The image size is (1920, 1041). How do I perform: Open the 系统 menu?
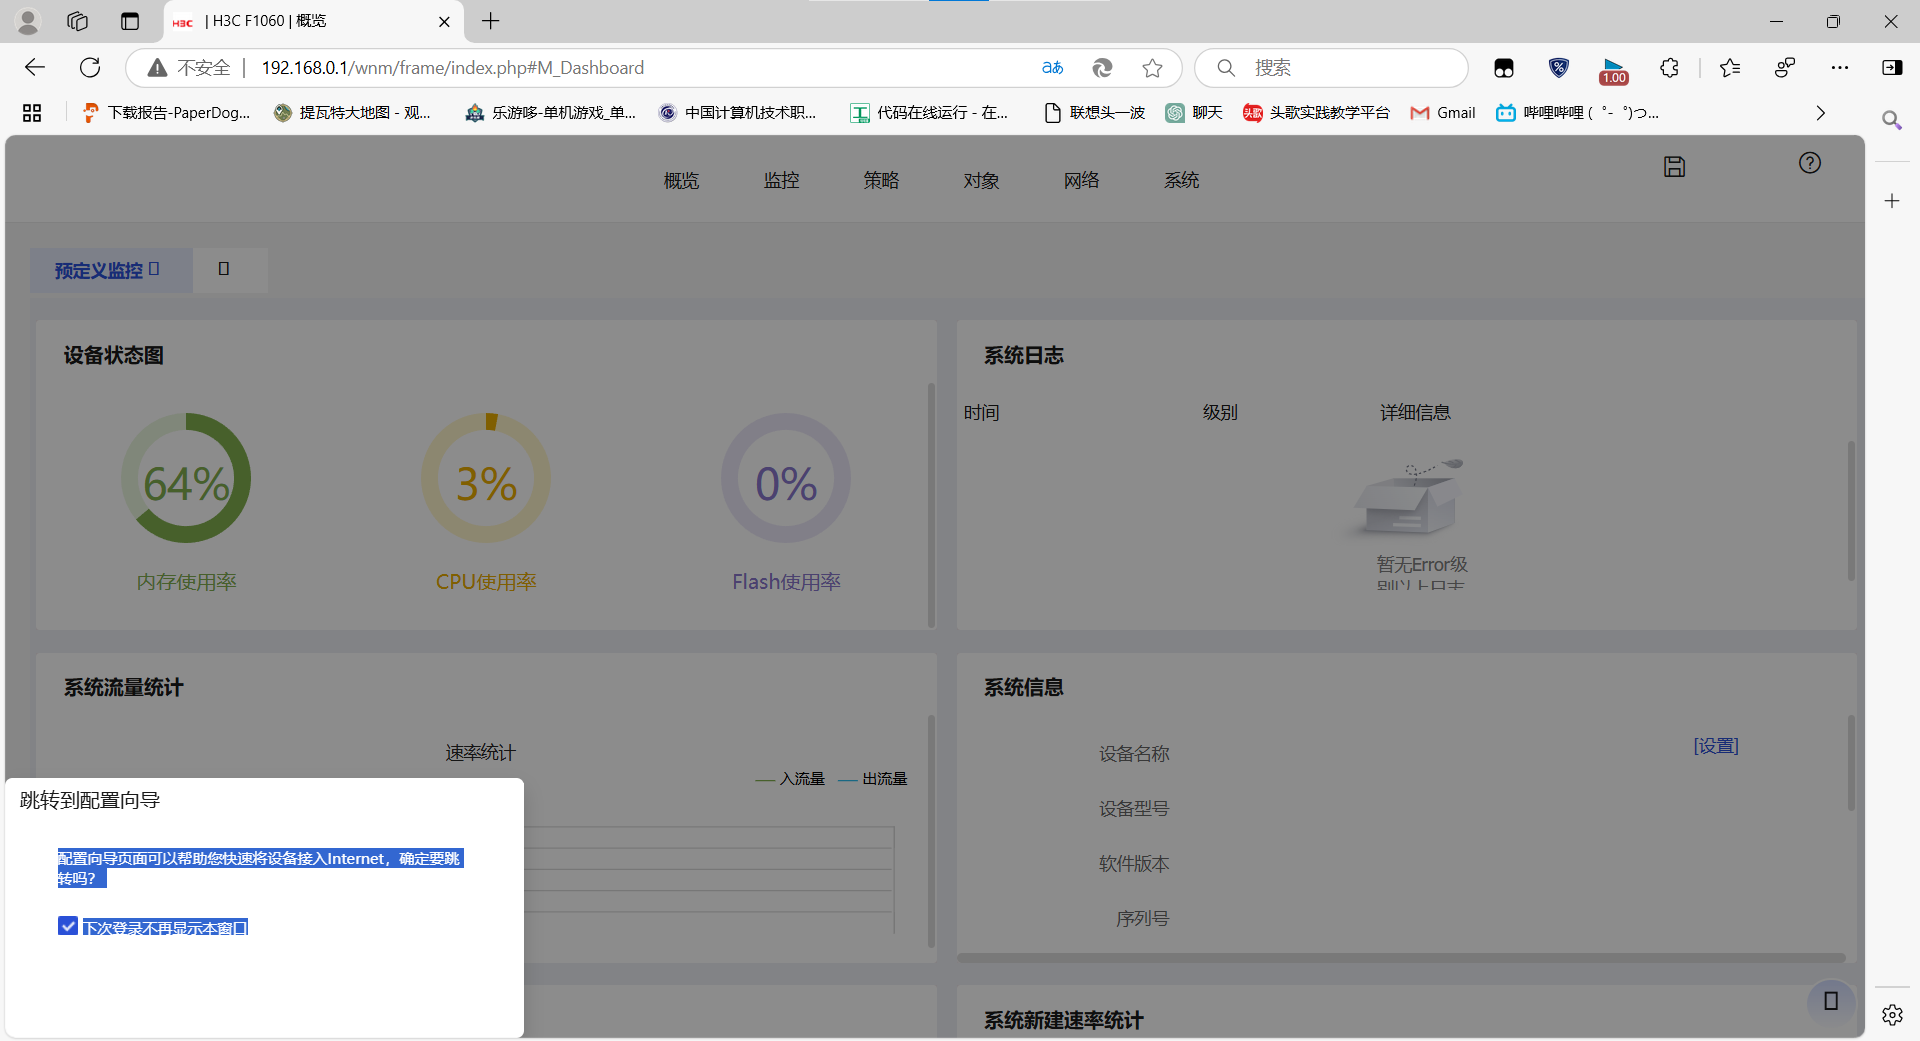point(1182,180)
